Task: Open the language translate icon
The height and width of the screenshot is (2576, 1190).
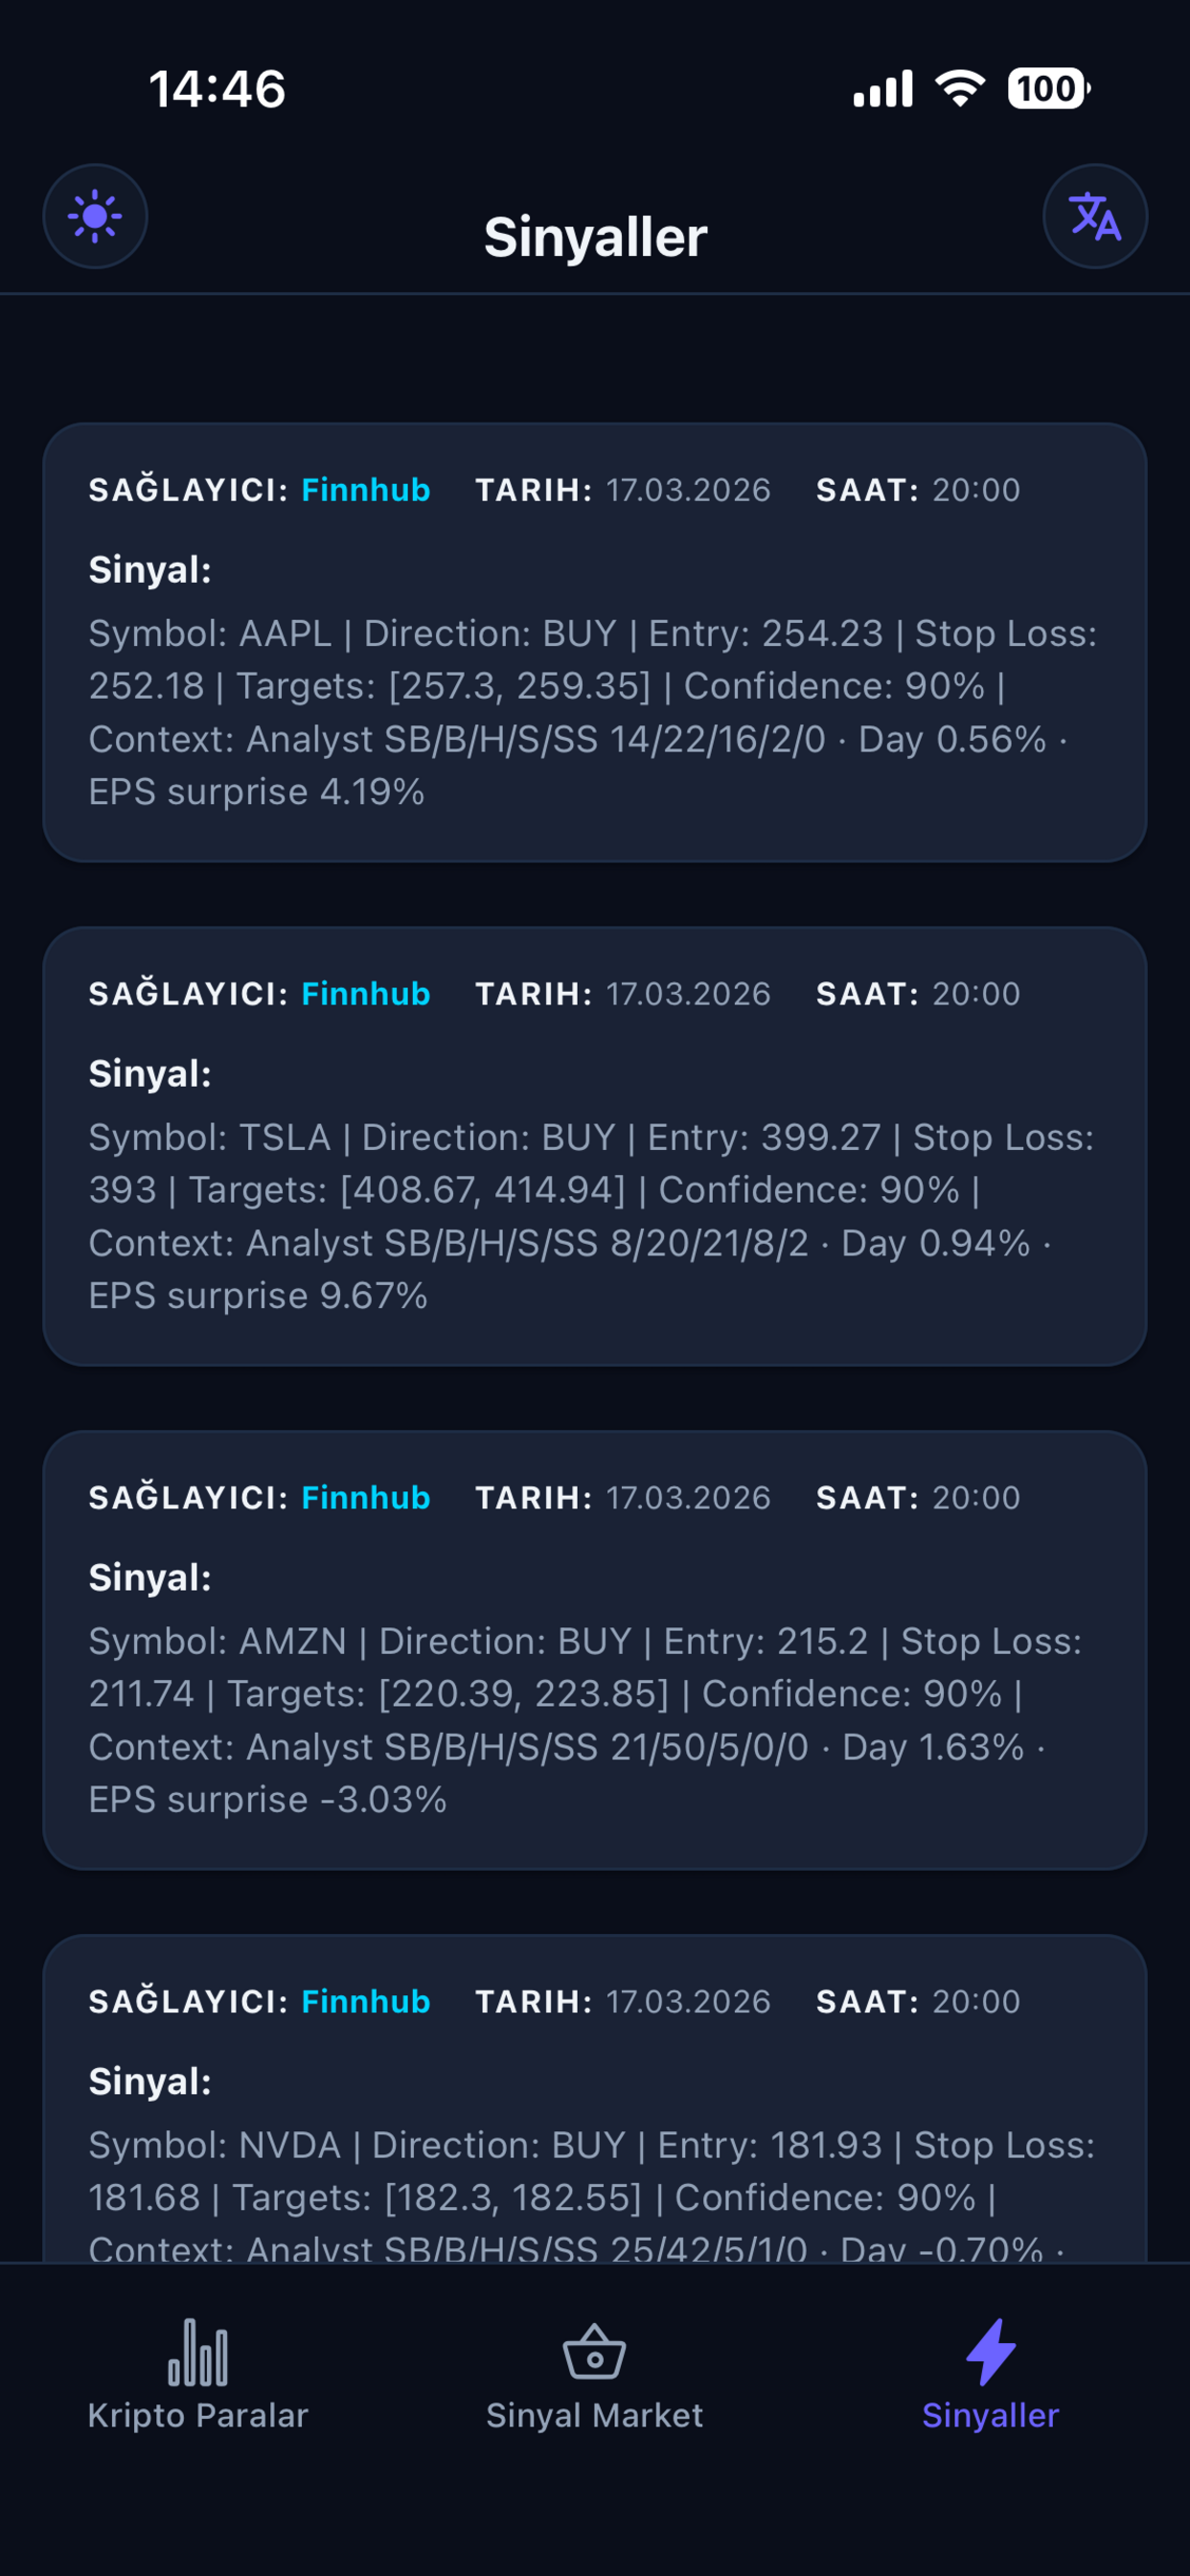Action: [x=1095, y=216]
